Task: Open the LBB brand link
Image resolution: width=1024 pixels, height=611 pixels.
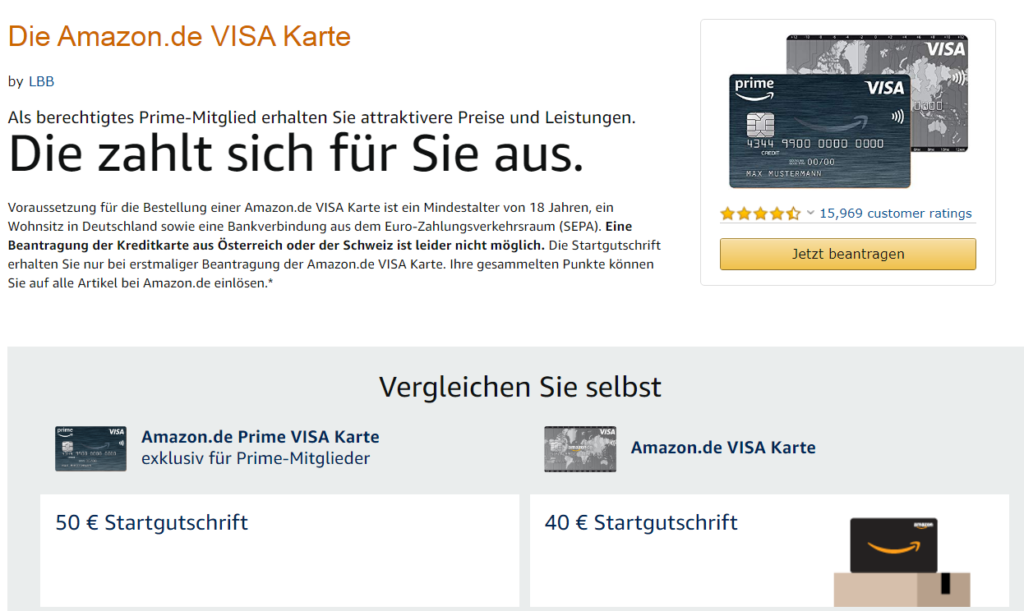Action: (41, 81)
